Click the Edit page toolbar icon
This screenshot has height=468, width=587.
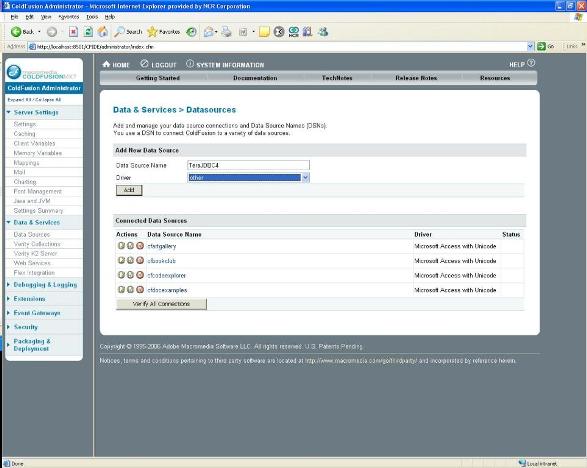(x=243, y=32)
